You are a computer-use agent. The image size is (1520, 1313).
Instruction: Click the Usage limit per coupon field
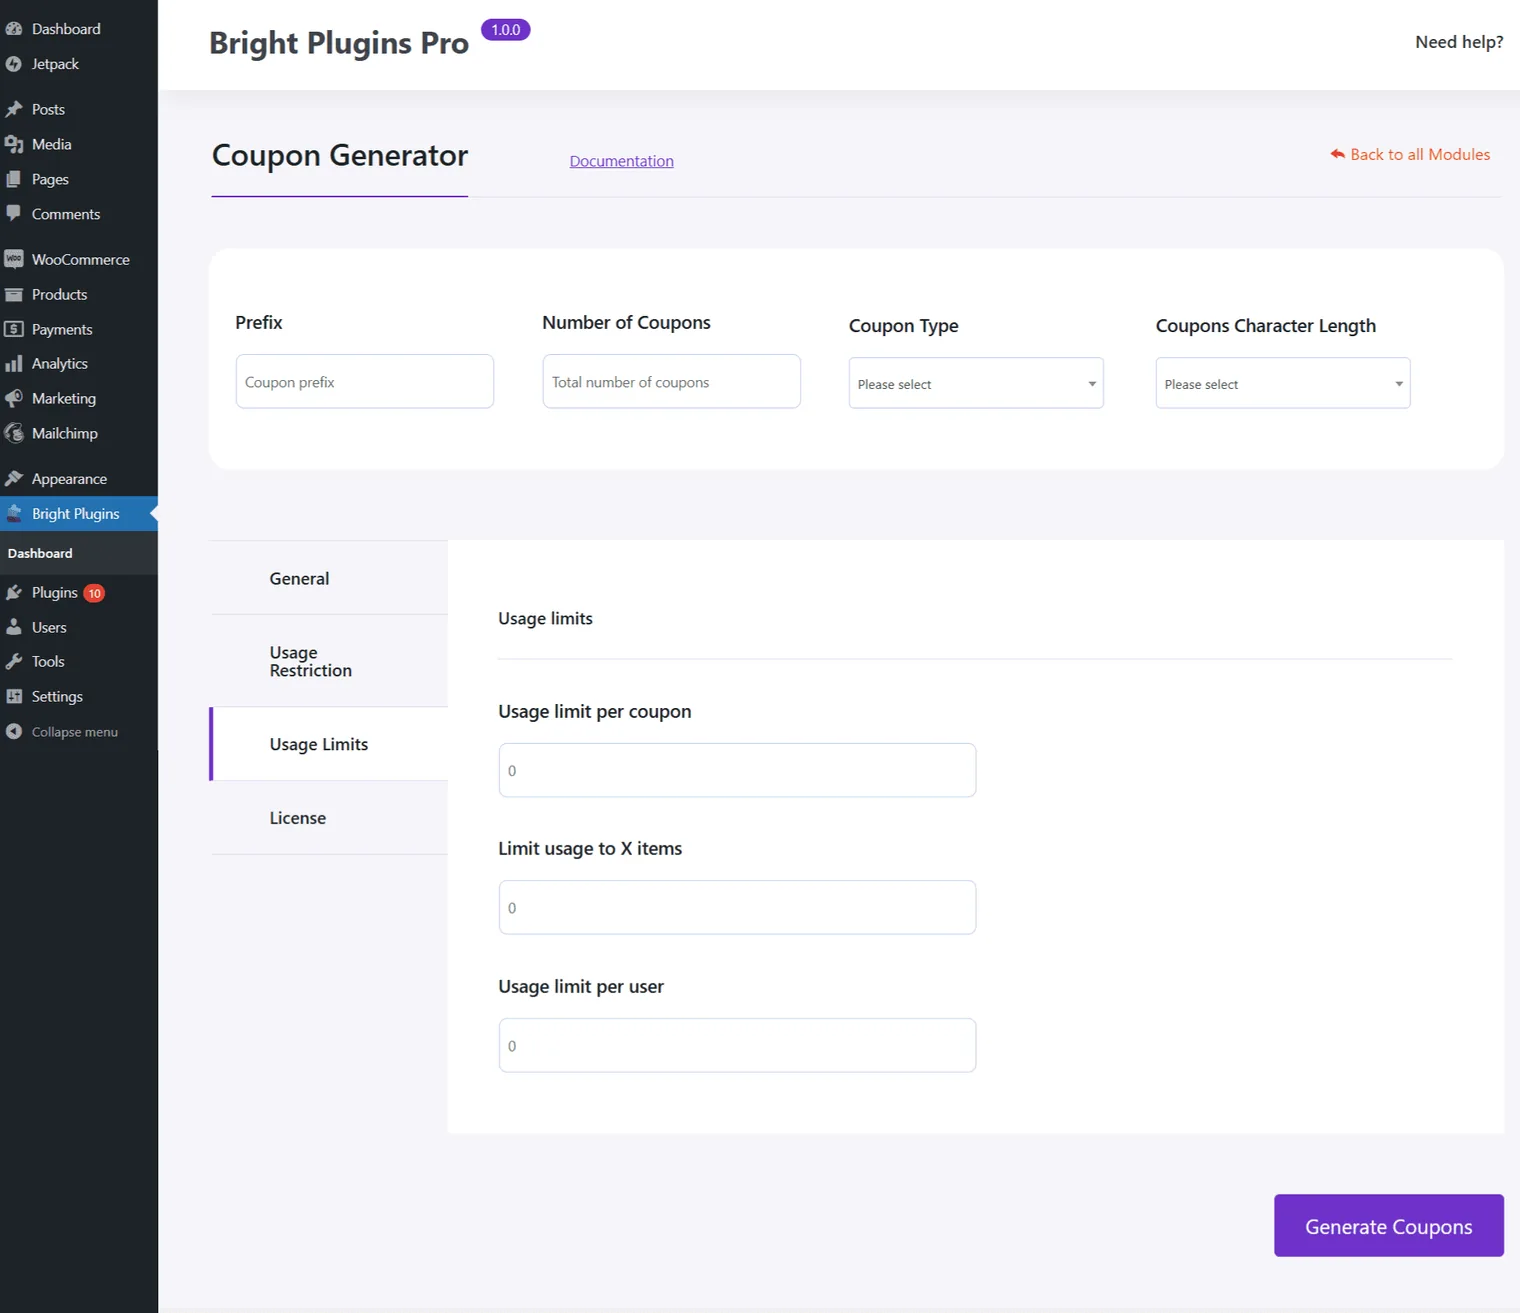(x=737, y=770)
